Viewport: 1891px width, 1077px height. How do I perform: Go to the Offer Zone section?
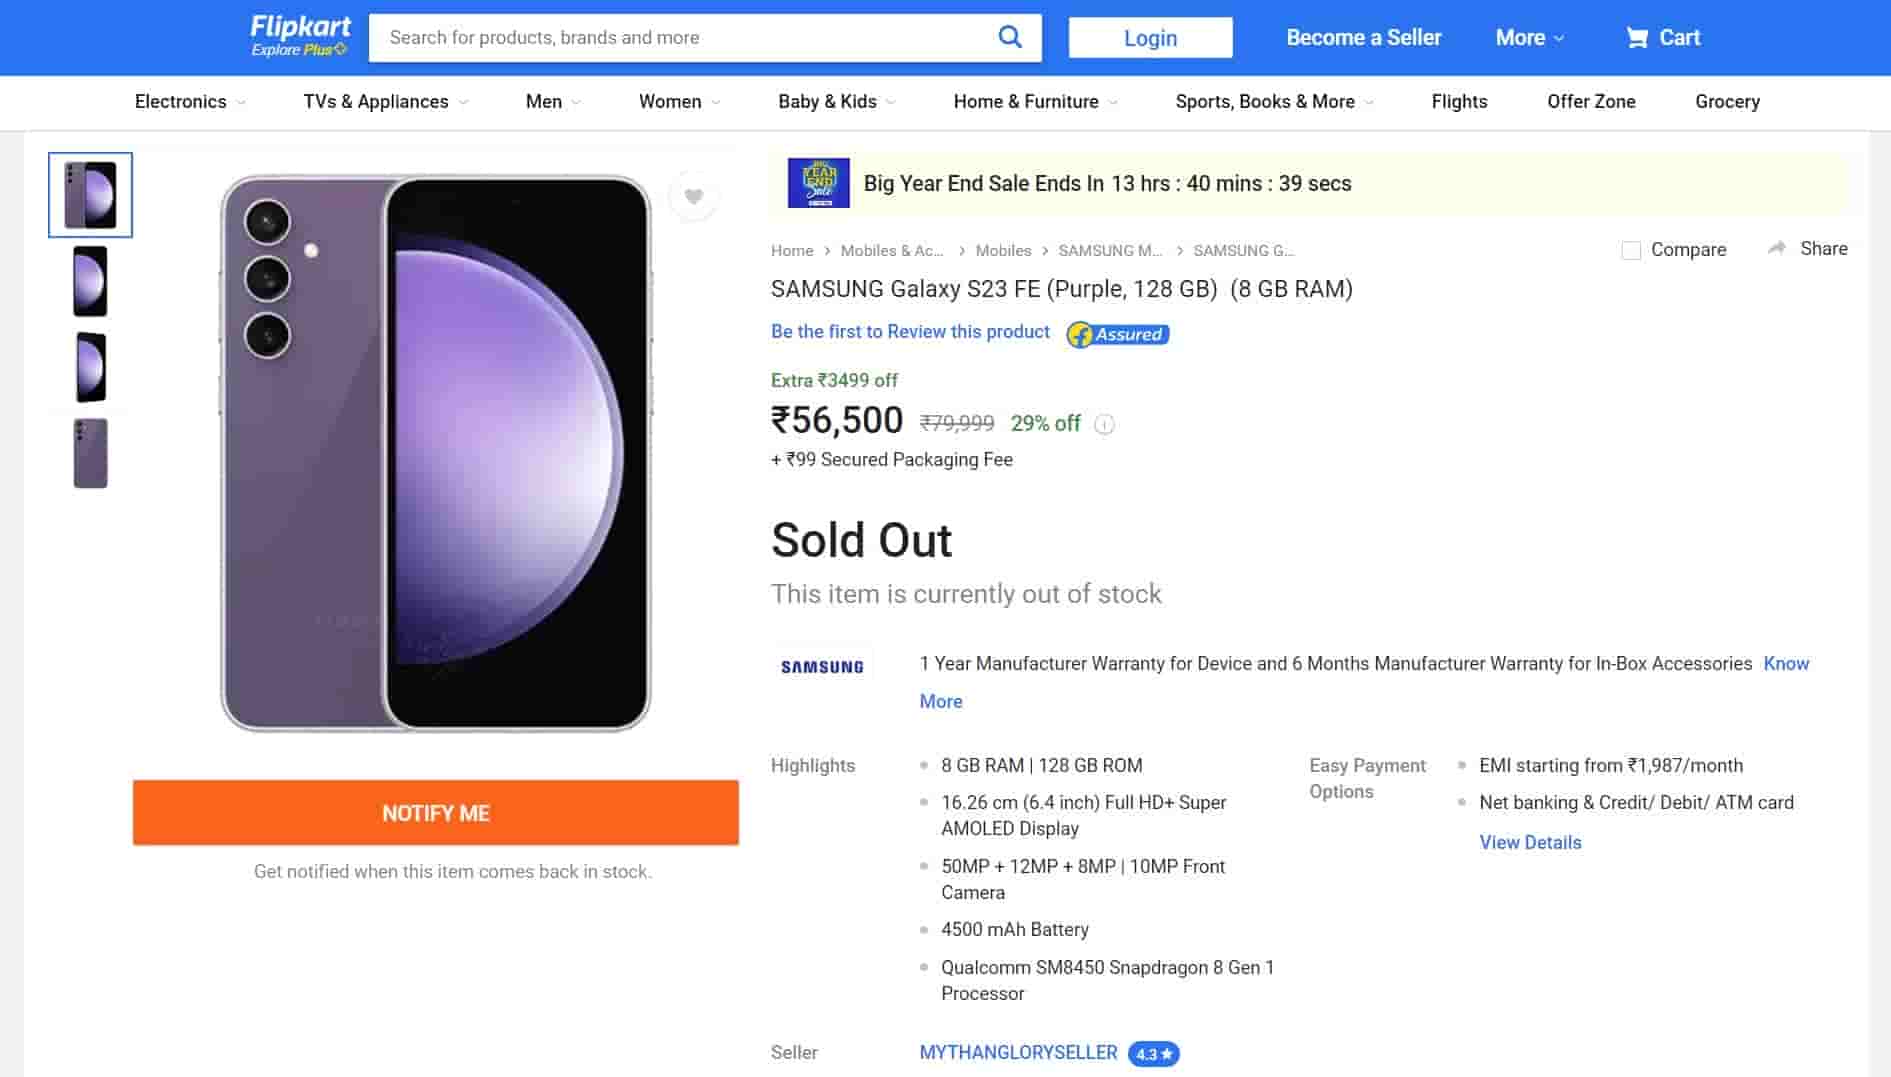1591,101
